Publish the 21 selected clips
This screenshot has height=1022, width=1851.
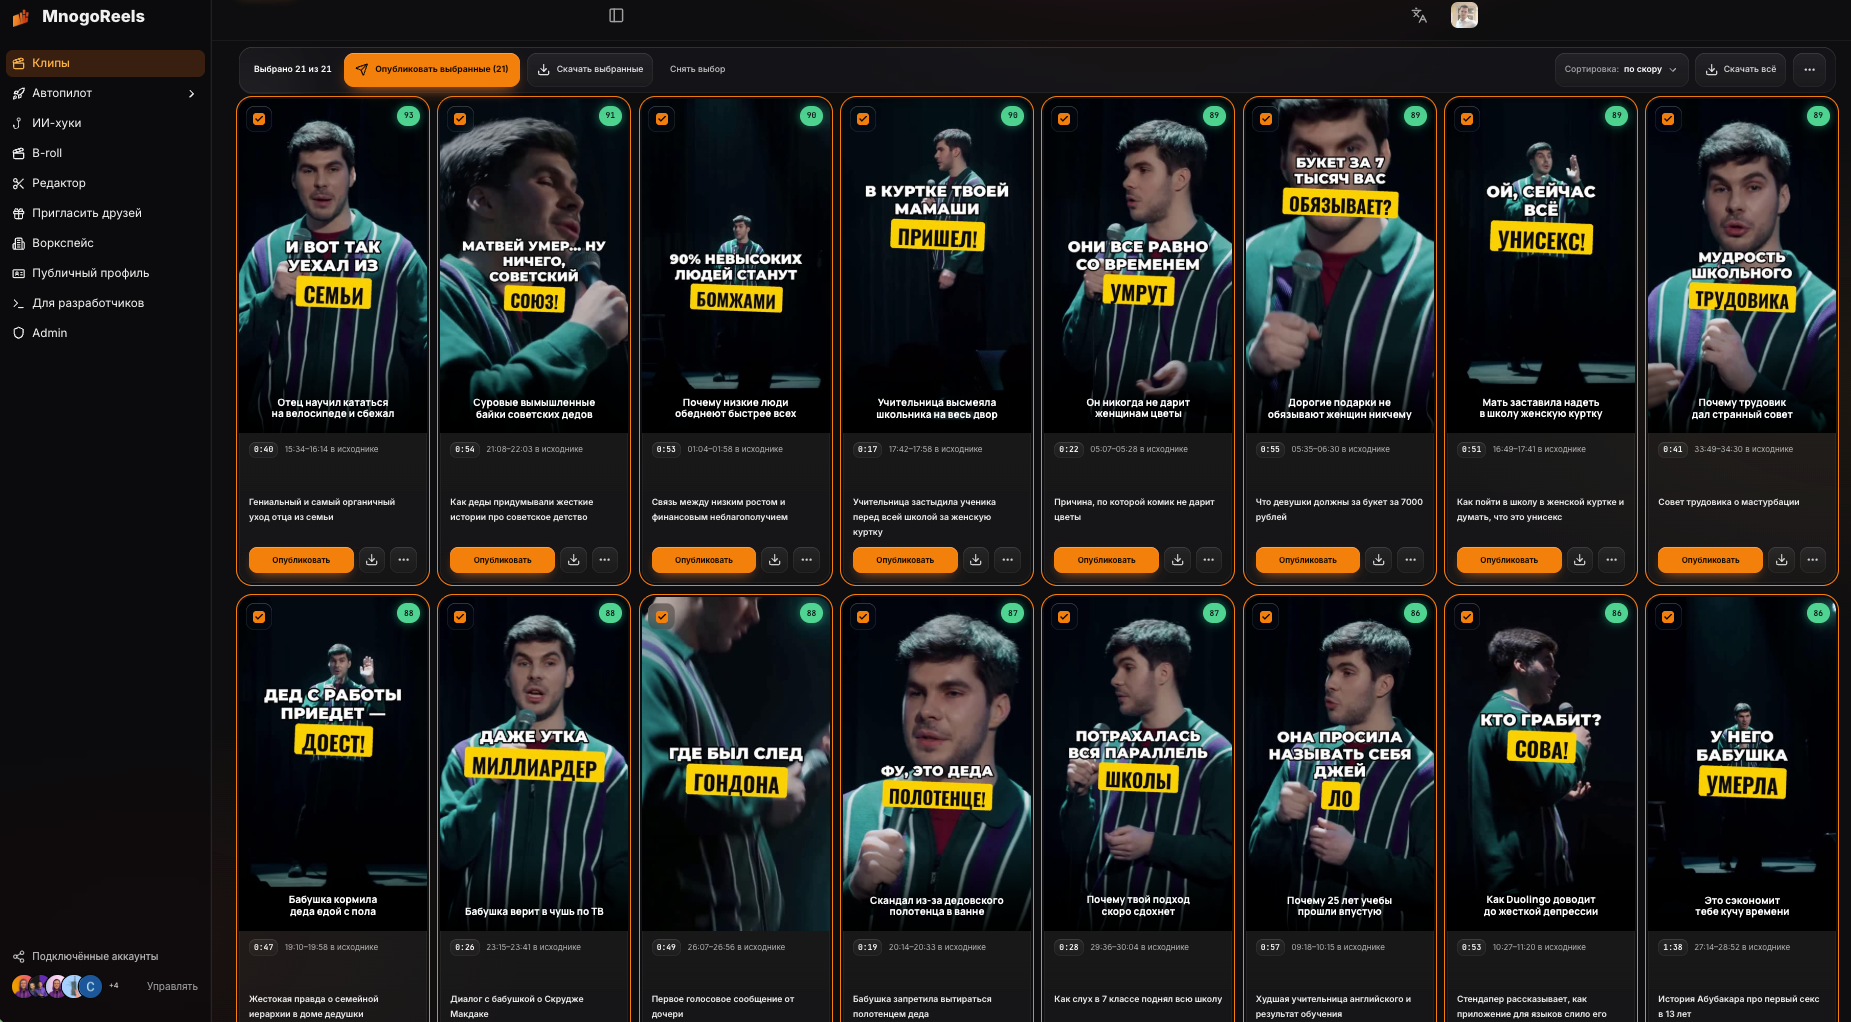pos(432,69)
